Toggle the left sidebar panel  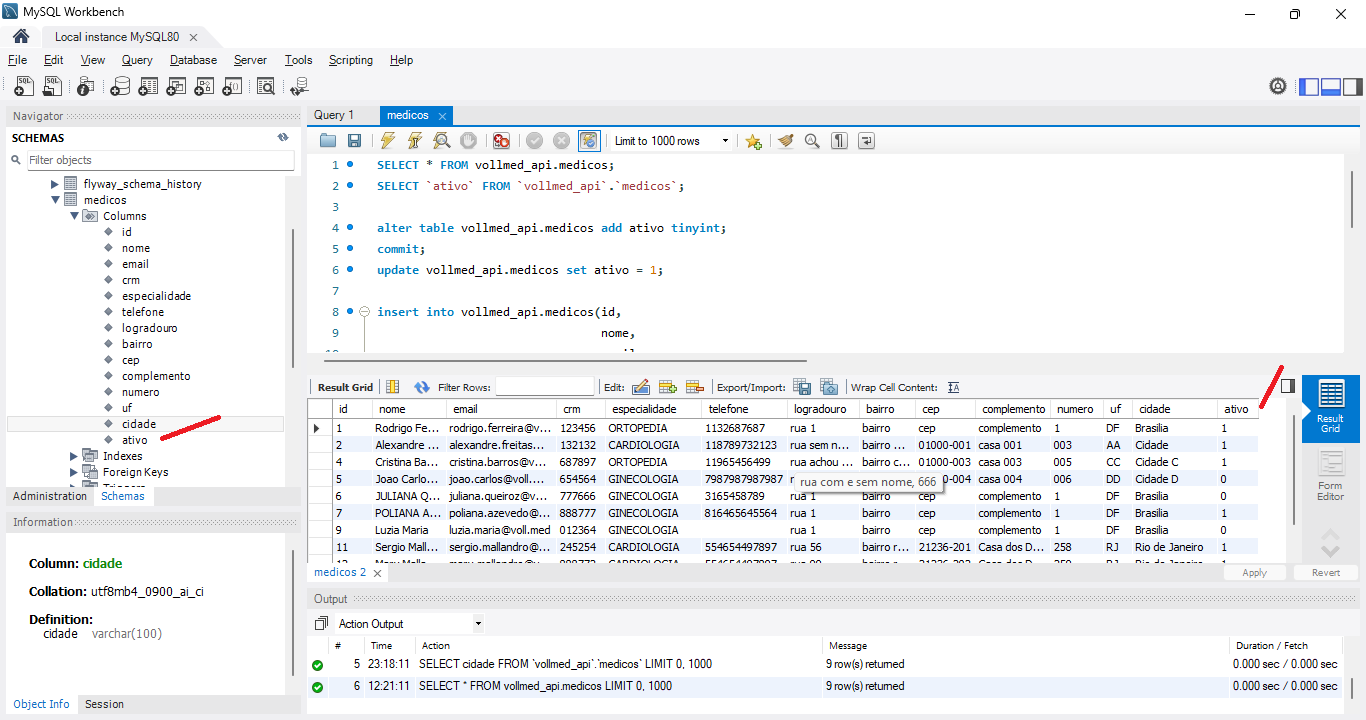pyautogui.click(x=1309, y=87)
